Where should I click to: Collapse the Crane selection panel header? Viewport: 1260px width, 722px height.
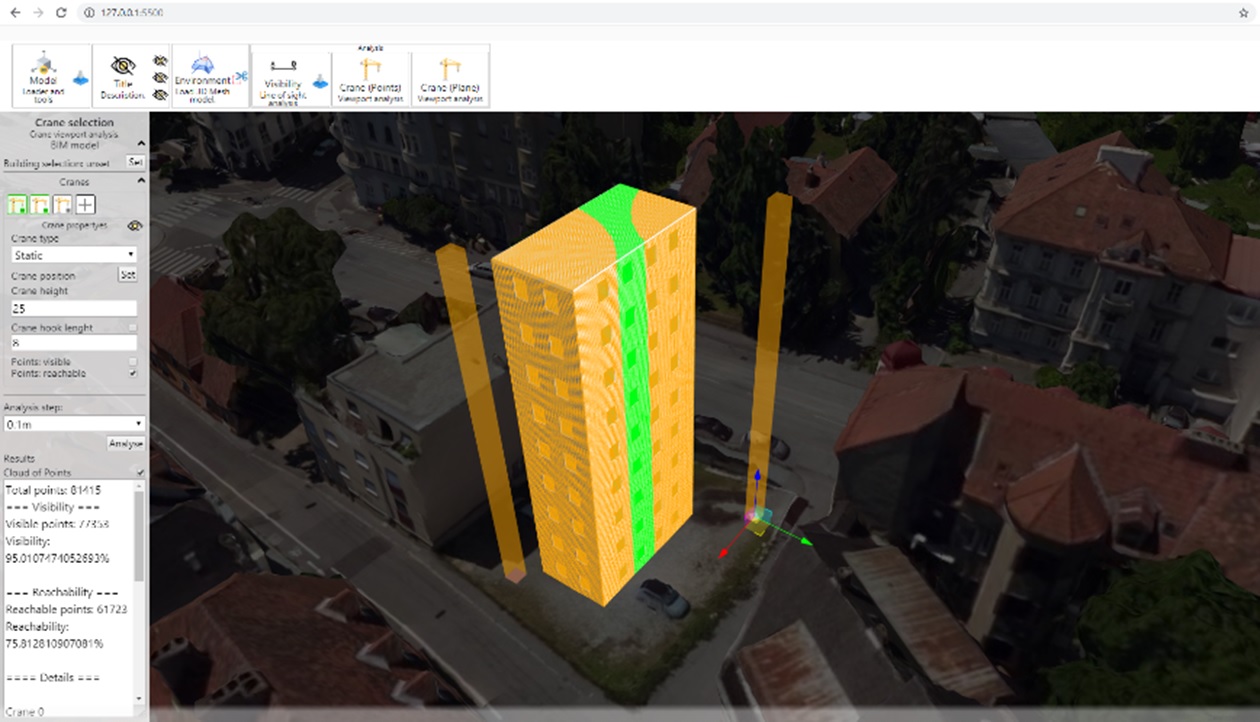[140, 145]
